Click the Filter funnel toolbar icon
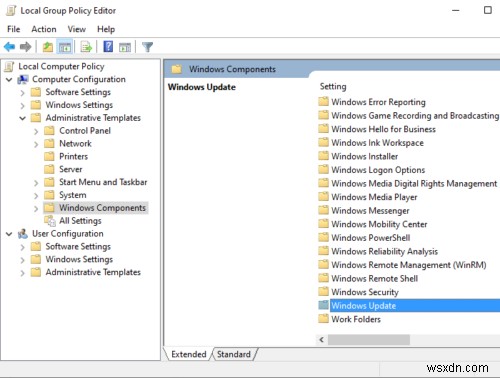This screenshot has width=500, height=378. tap(147, 47)
